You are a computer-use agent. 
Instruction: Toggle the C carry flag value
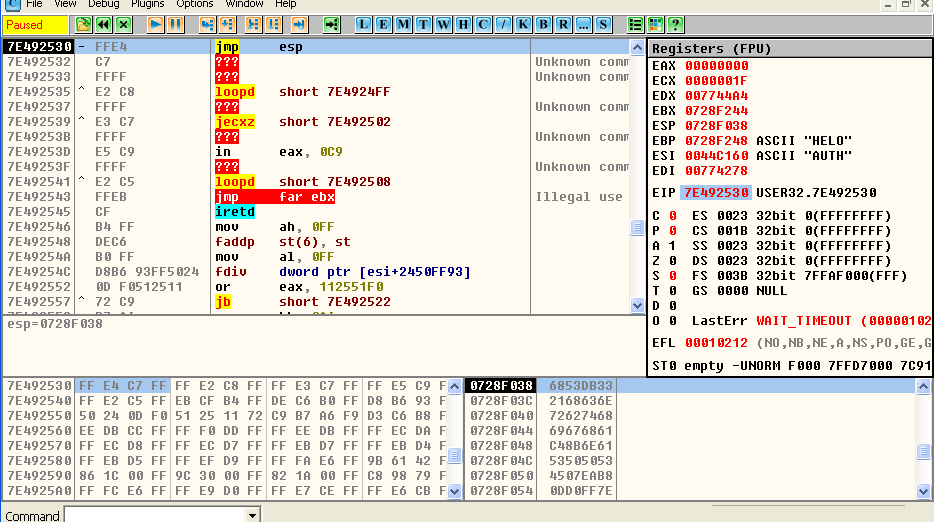click(x=672, y=215)
